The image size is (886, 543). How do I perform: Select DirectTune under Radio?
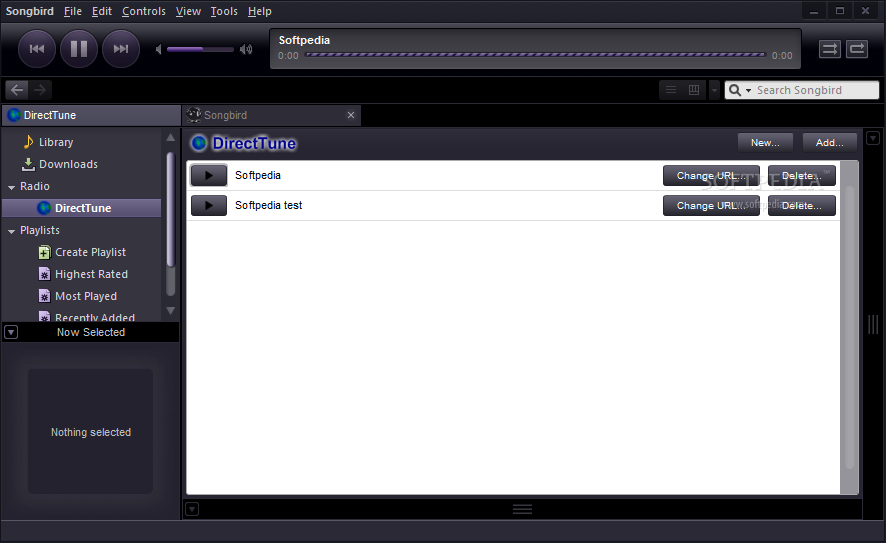(x=82, y=208)
